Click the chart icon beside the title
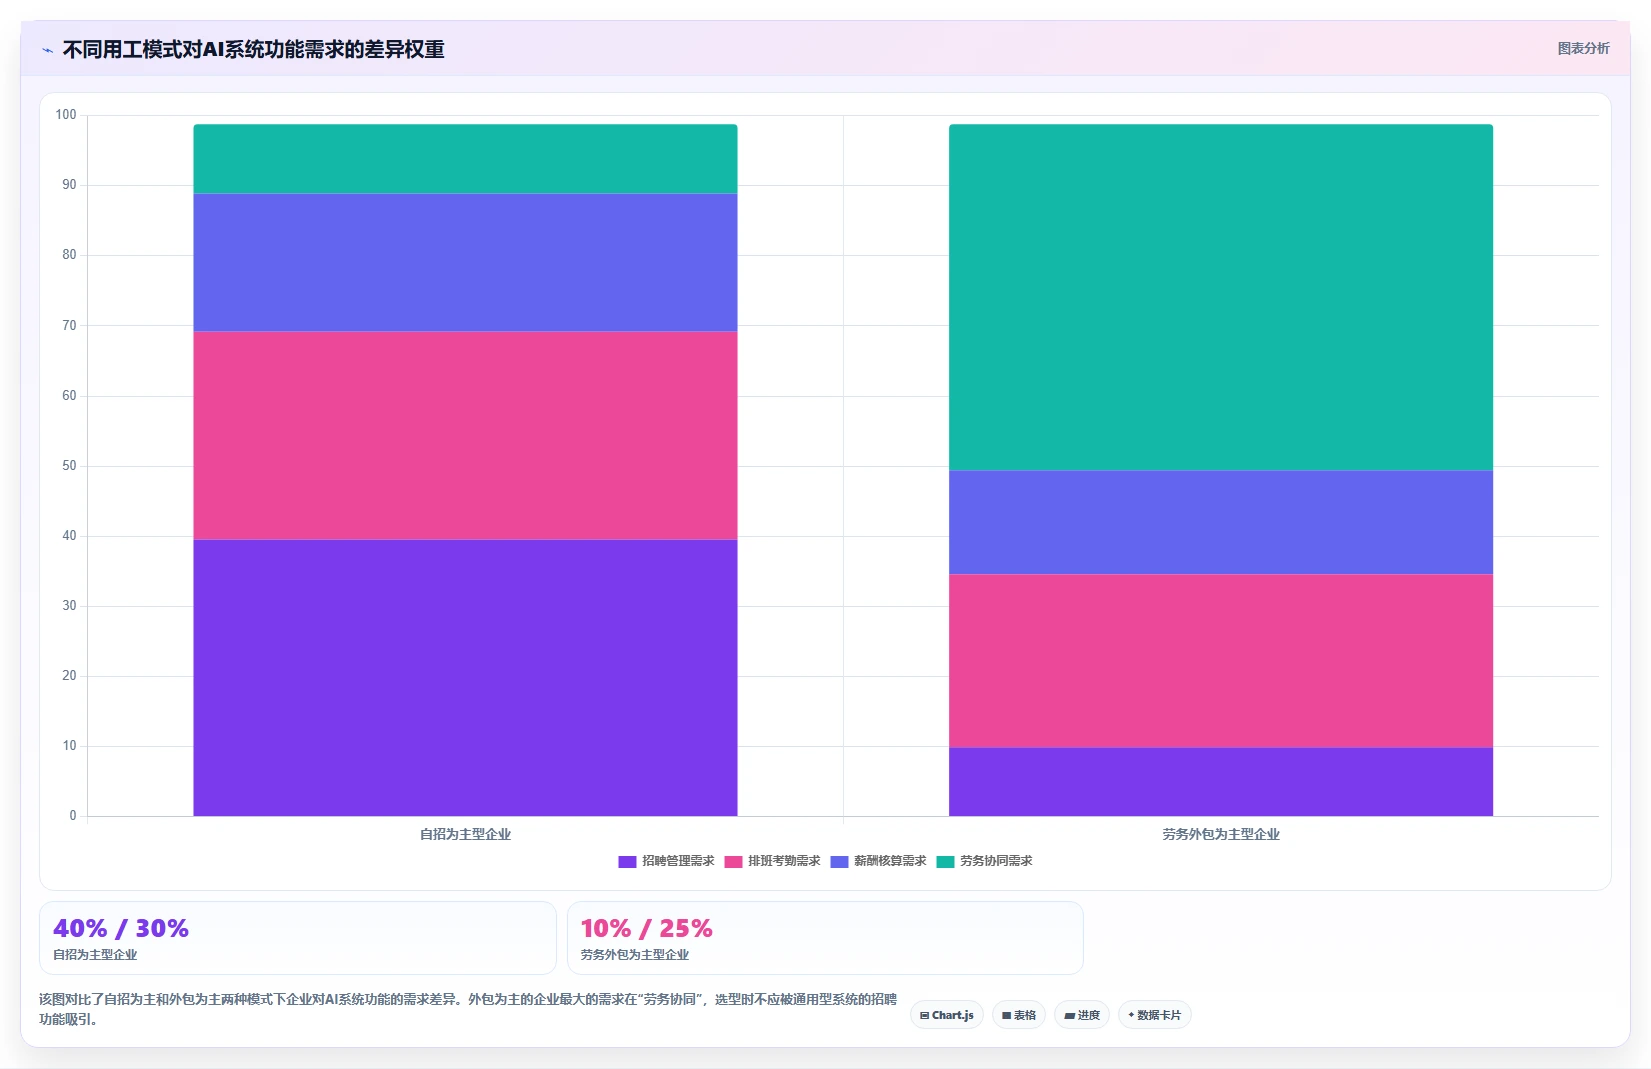This screenshot has width=1651, height=1069. pyautogui.click(x=47, y=50)
